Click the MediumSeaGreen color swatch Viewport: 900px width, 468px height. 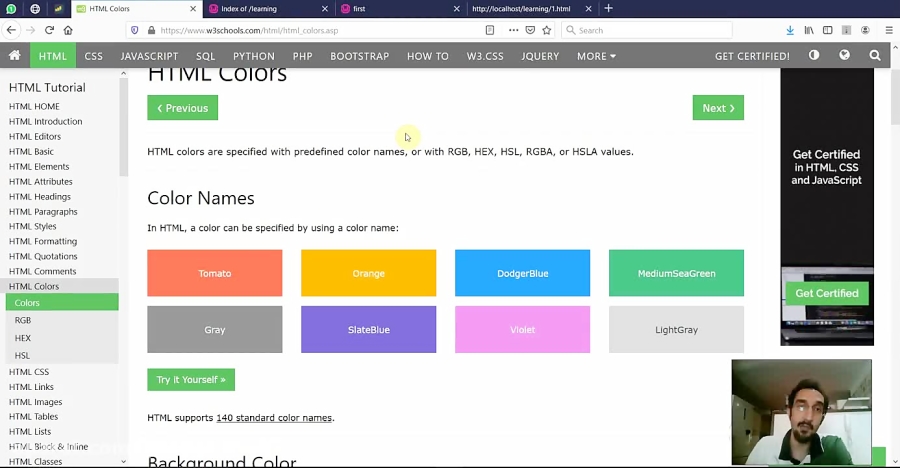[676, 273]
